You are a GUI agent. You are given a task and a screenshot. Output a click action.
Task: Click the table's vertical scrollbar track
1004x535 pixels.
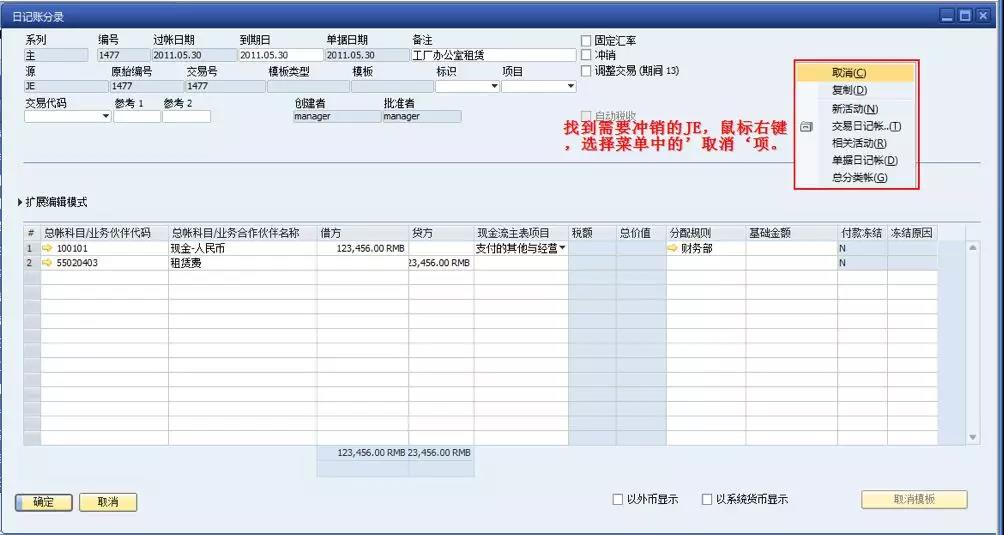(x=974, y=340)
